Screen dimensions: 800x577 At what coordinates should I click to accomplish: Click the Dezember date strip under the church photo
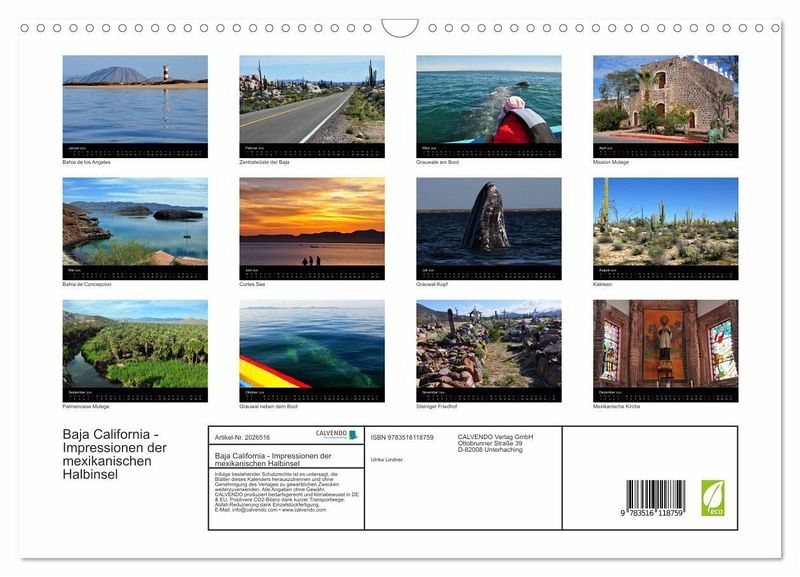click(665, 395)
